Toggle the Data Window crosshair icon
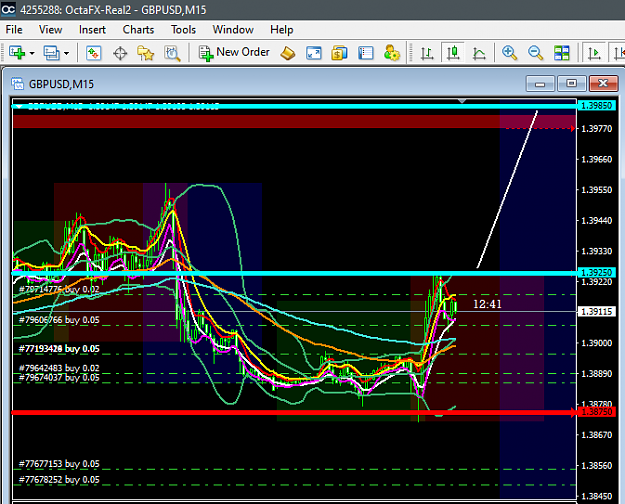 pyautogui.click(x=120, y=53)
